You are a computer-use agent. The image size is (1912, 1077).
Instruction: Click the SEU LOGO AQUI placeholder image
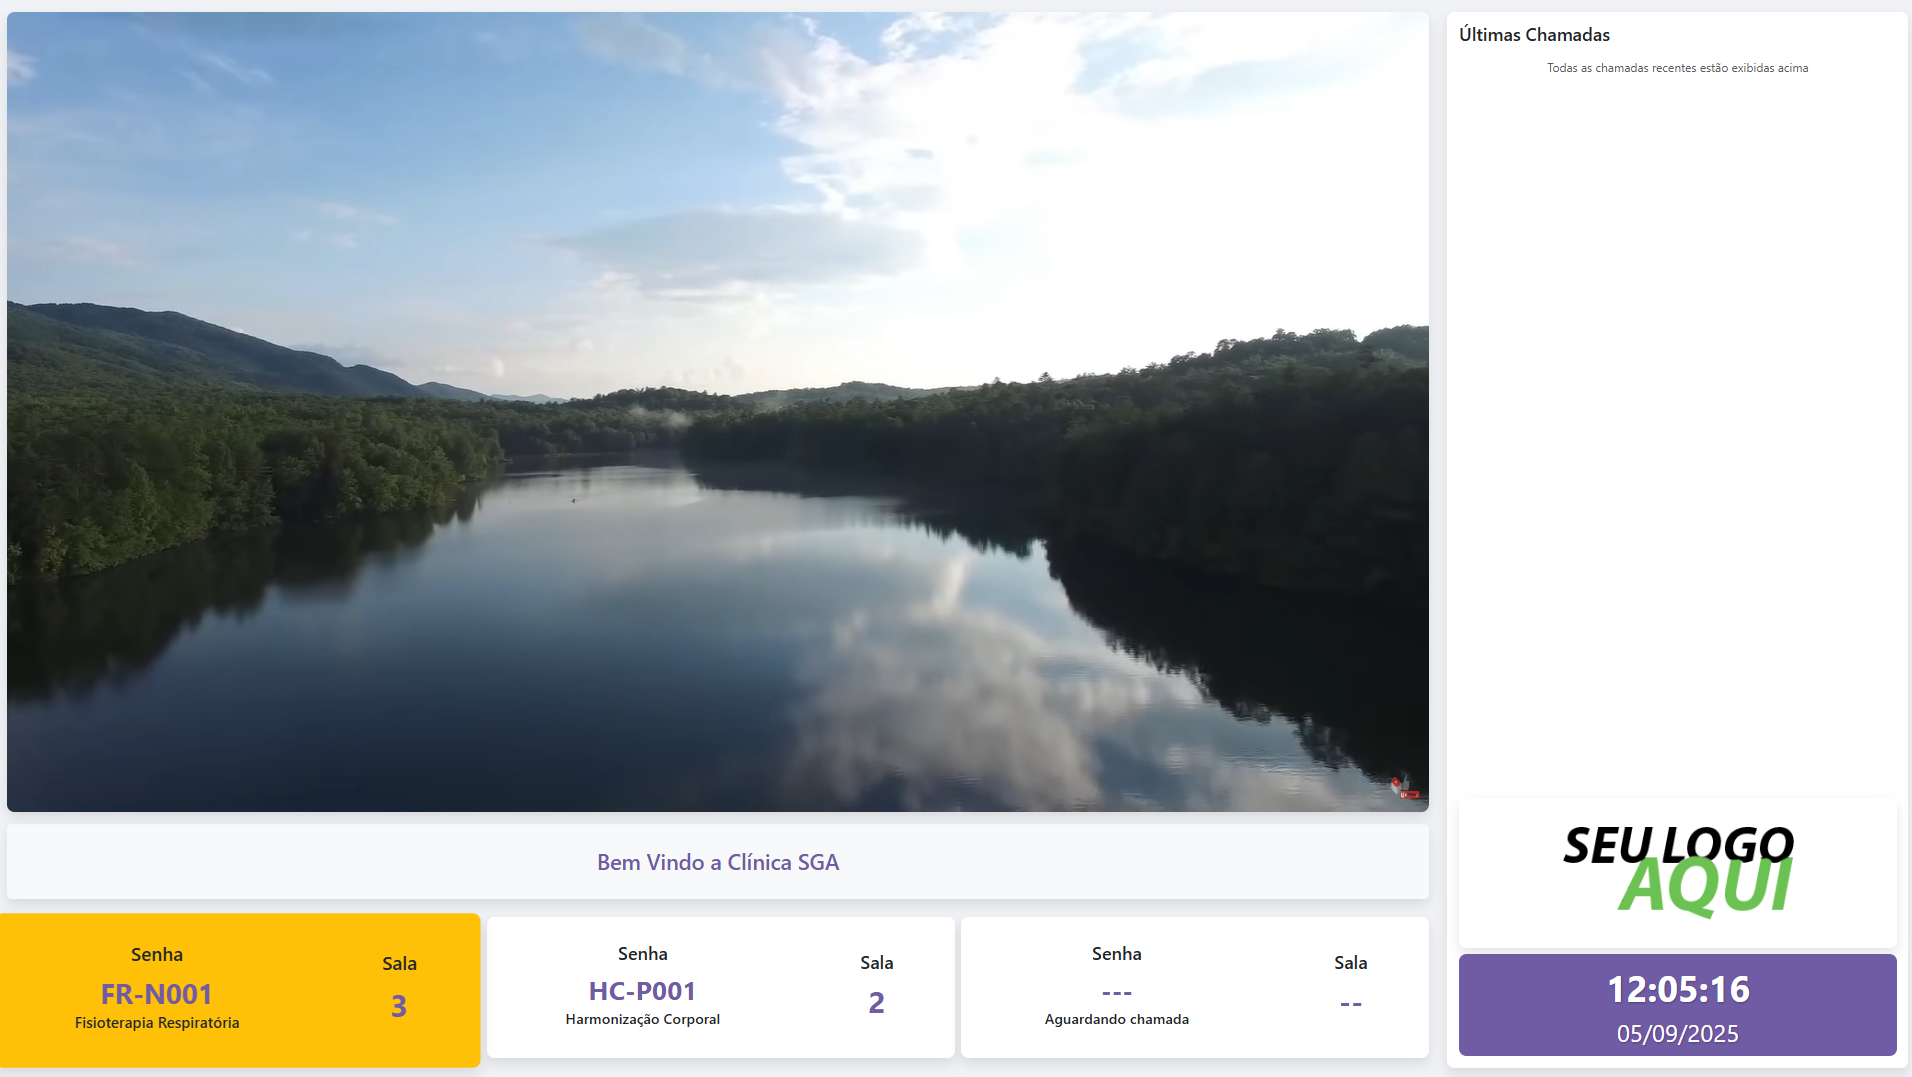pos(1677,871)
